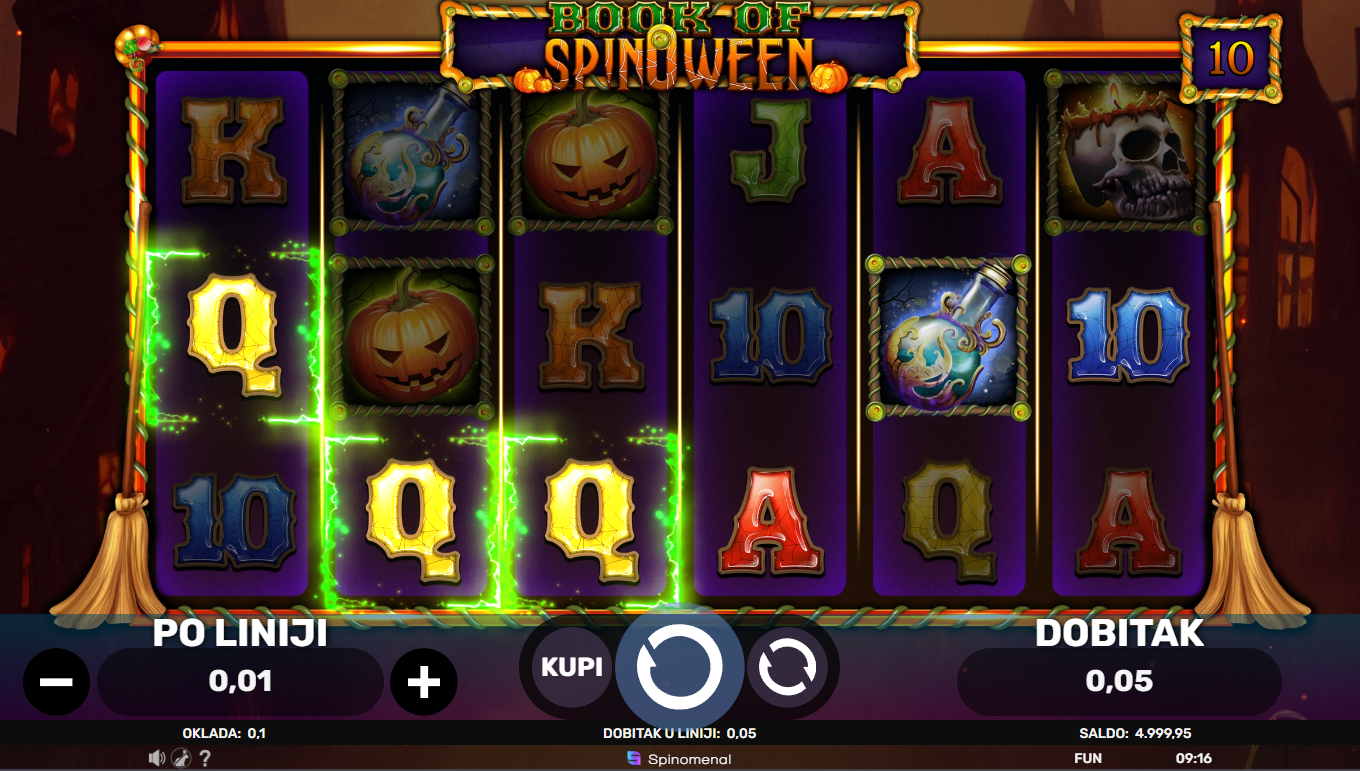Viewport: 1360px width, 771px height.
Task: Click the green J symbol
Action: [x=769, y=153]
